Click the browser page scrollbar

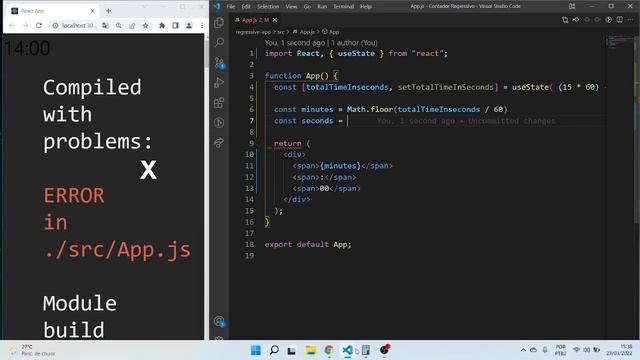[207, 53]
